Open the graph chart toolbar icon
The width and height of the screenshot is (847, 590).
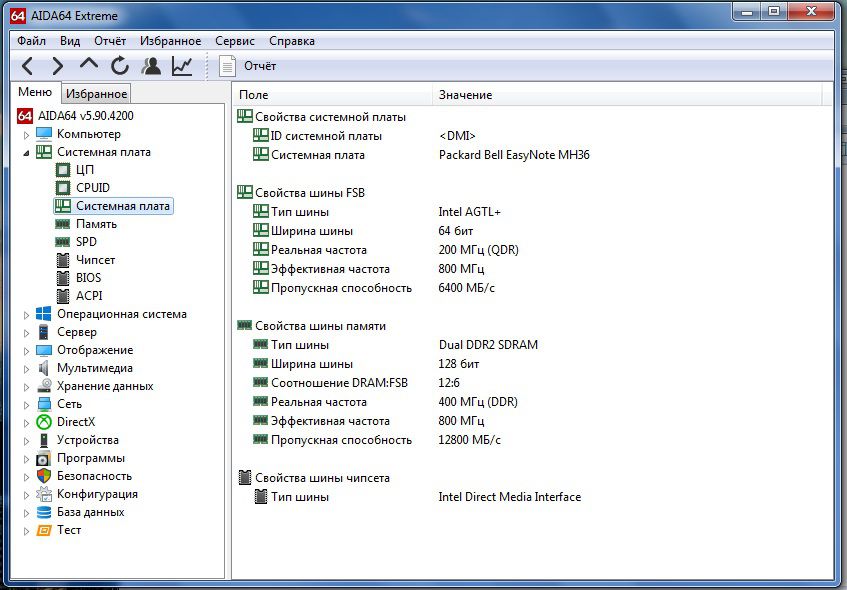pyautogui.click(x=182, y=66)
